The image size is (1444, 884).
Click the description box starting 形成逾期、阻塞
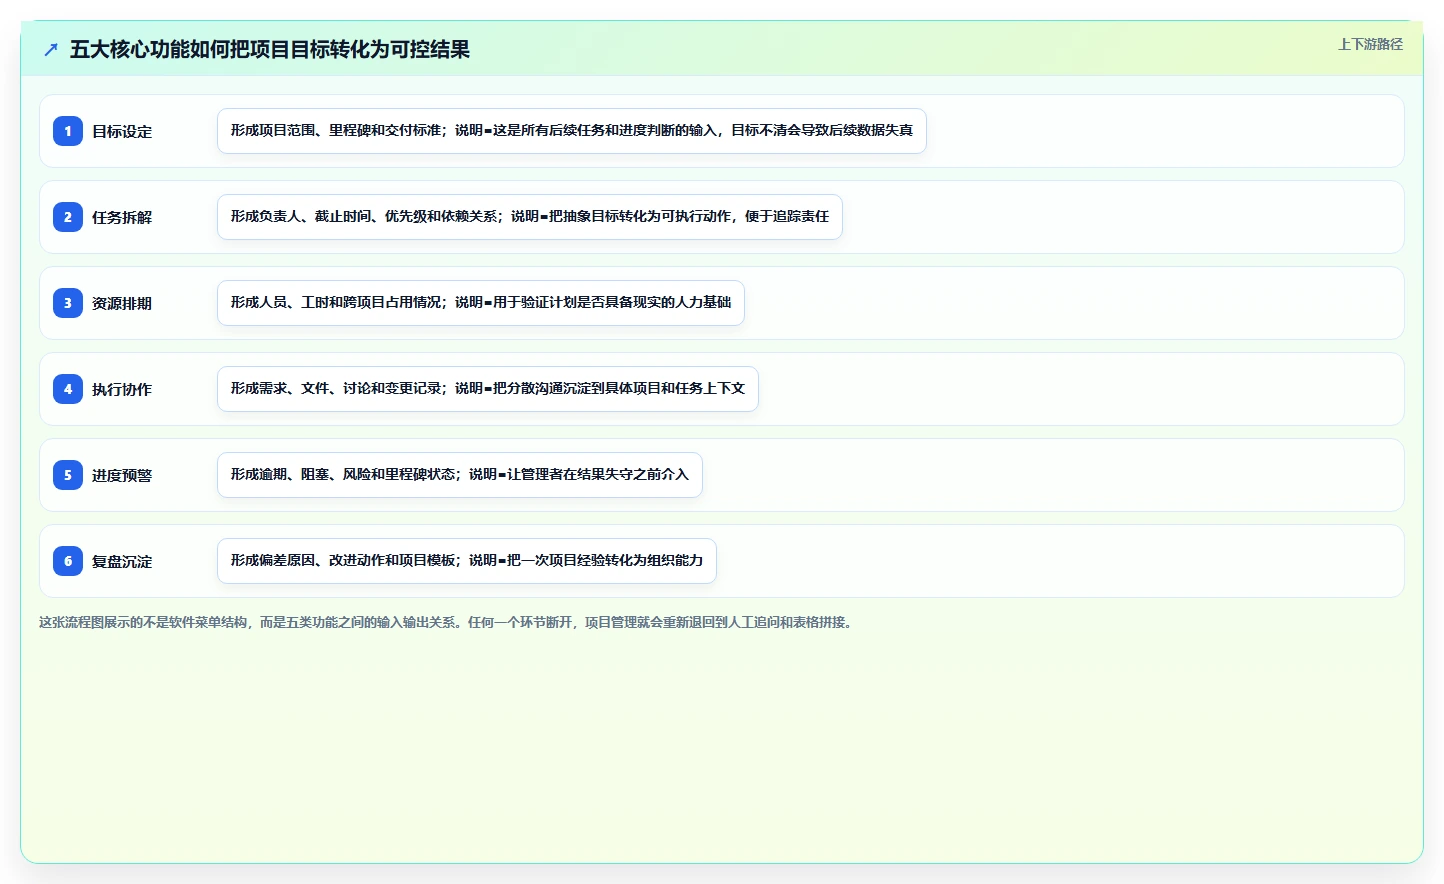coord(460,475)
